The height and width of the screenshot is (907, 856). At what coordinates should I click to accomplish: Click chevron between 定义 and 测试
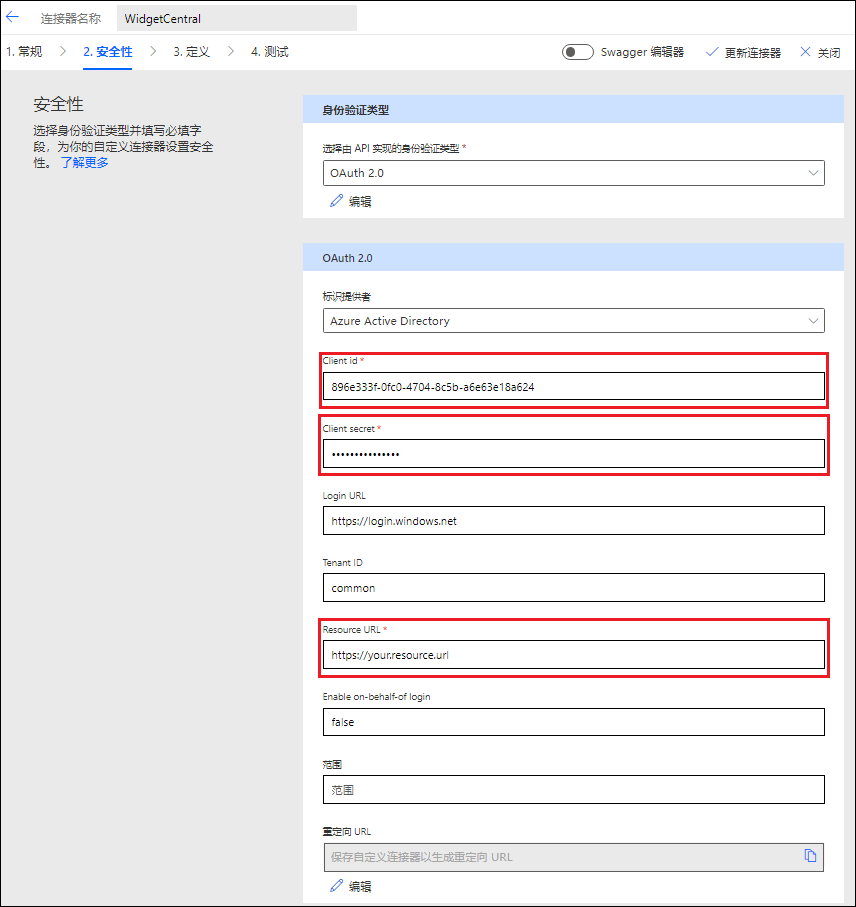tap(231, 51)
